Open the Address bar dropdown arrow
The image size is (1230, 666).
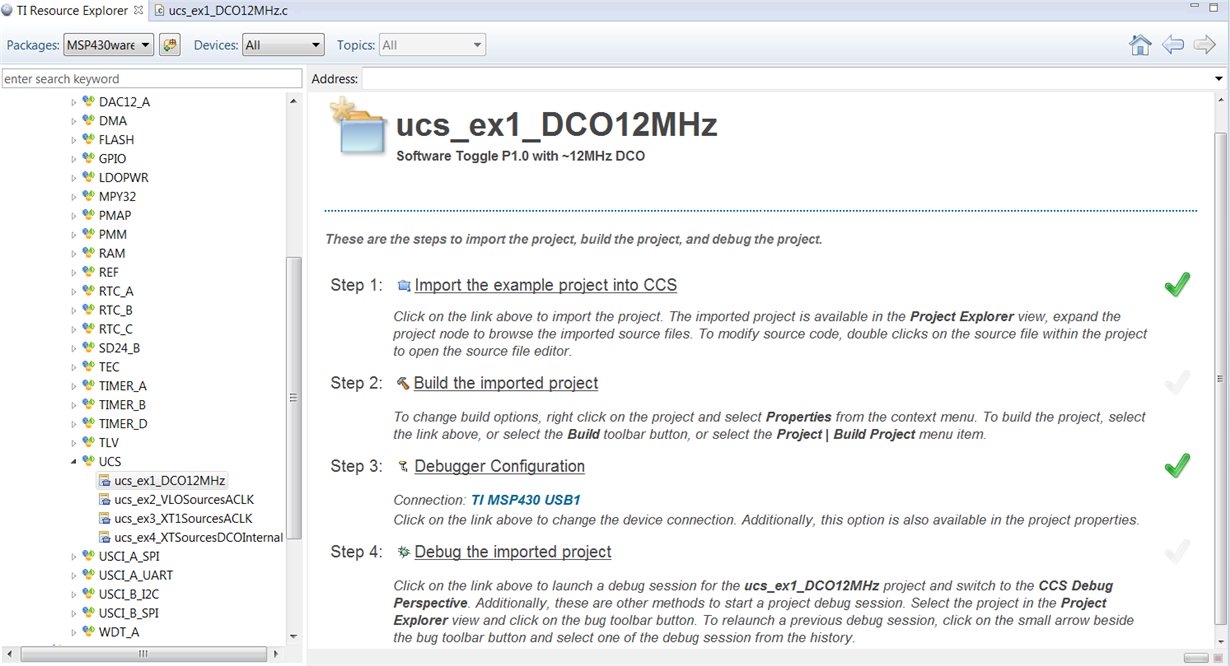click(x=1219, y=79)
